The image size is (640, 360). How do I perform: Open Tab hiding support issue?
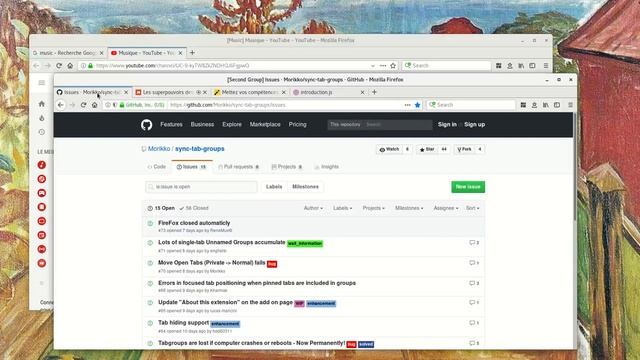(183, 322)
